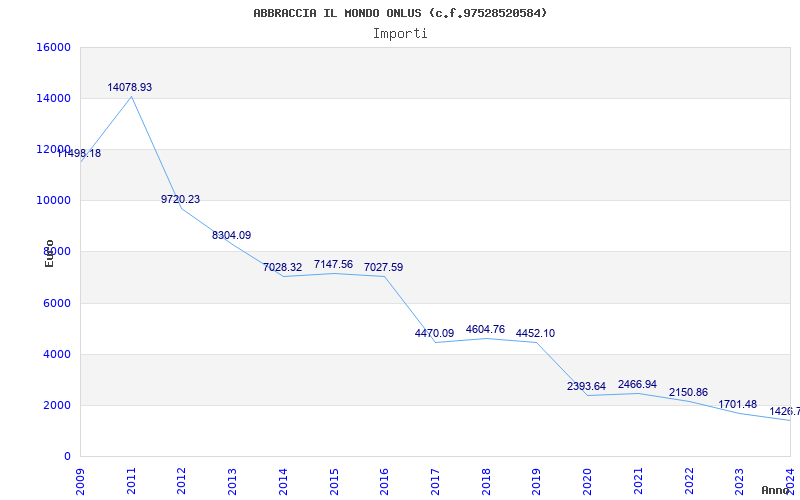Select the 2393.64 data label
Image resolution: width=800 pixels, height=500 pixels.
(x=586, y=386)
